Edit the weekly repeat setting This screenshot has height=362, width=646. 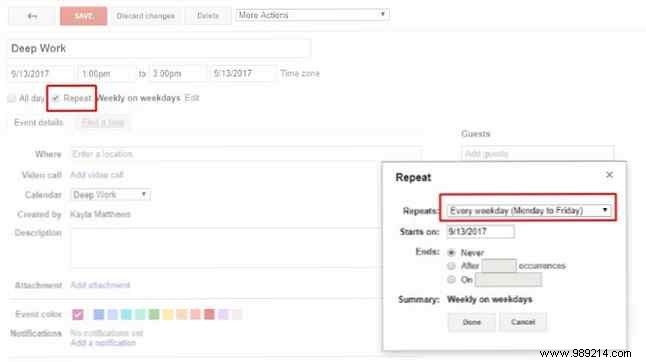[x=192, y=98]
